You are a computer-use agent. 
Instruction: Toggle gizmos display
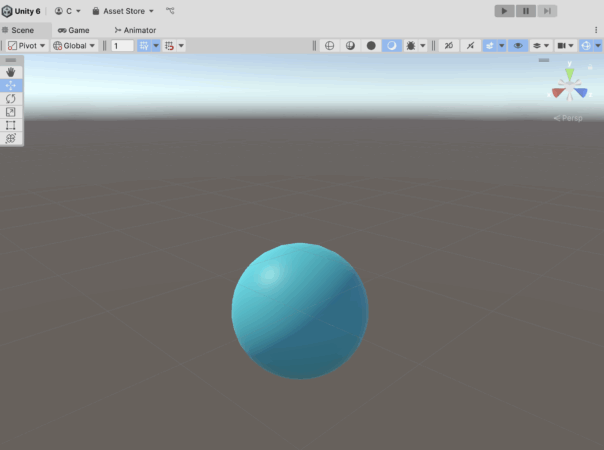pos(586,45)
